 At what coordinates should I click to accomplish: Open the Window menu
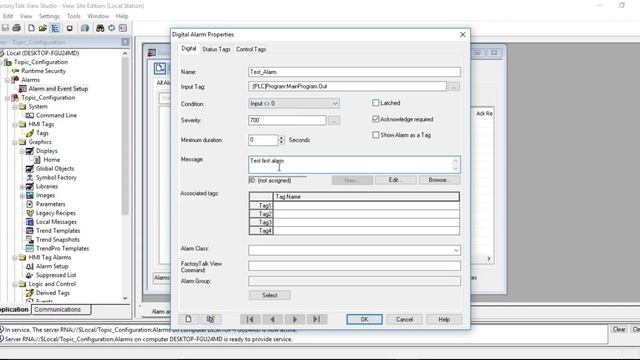[x=98, y=16]
